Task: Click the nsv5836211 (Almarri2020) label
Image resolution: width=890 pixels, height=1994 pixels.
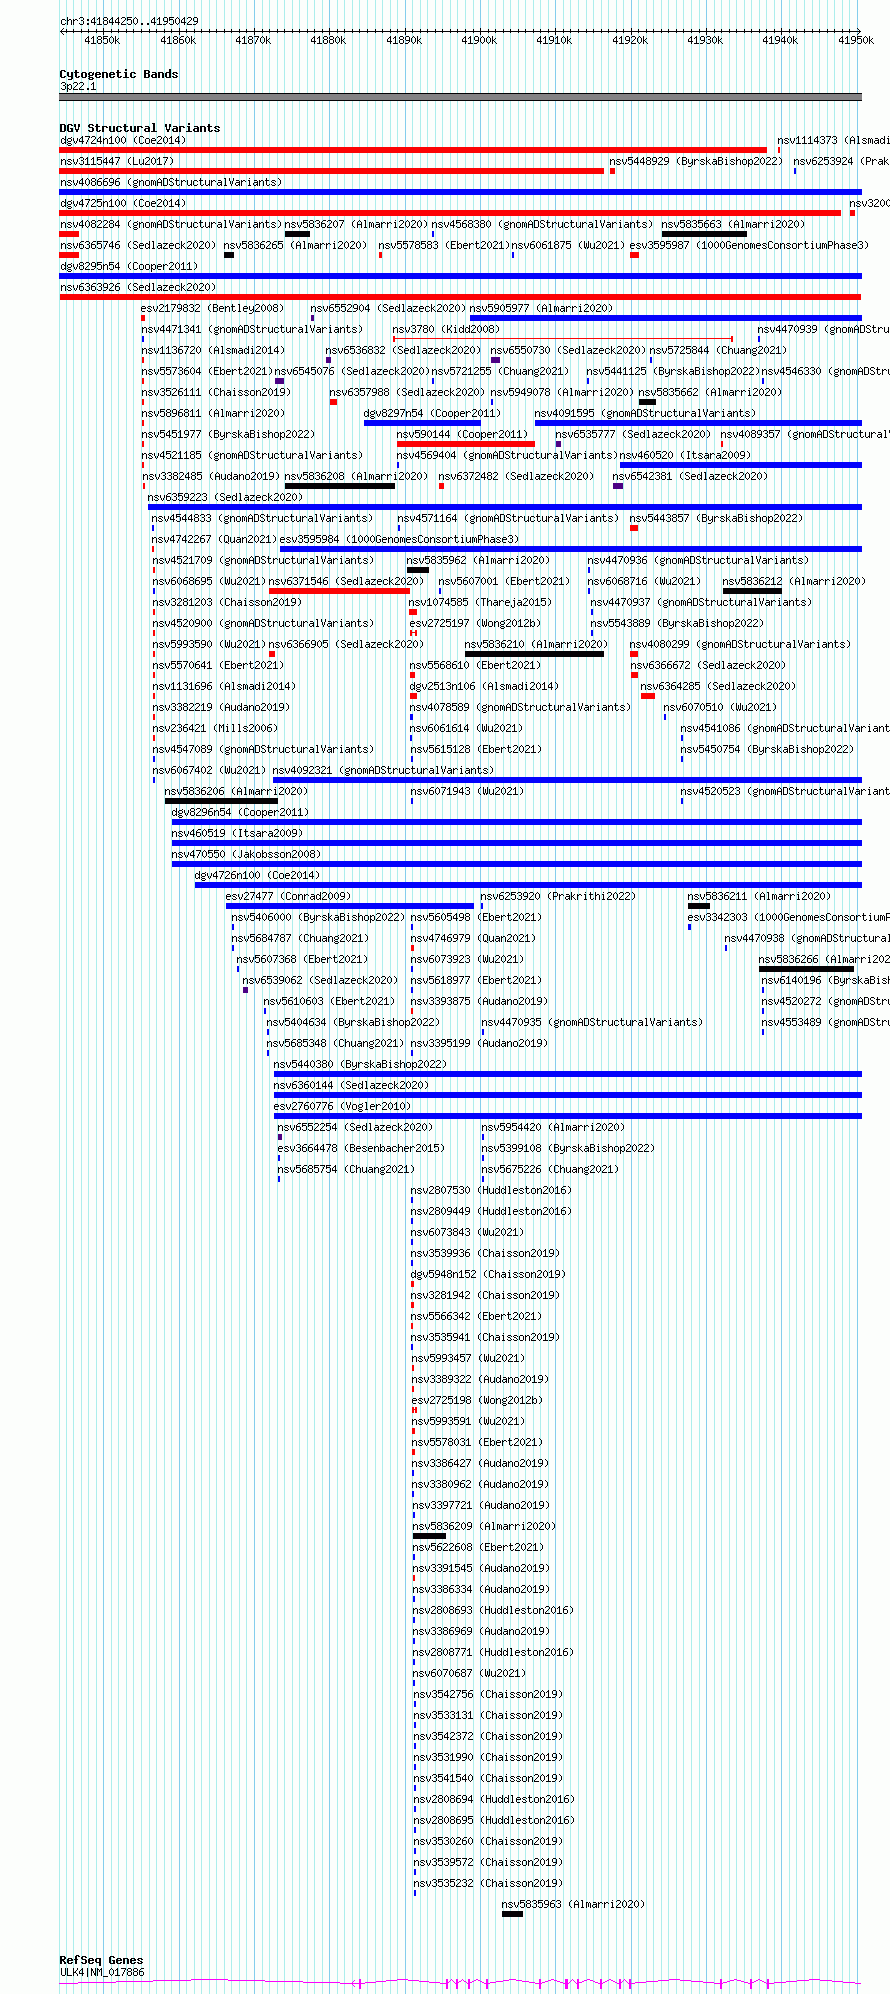Action: (x=759, y=896)
